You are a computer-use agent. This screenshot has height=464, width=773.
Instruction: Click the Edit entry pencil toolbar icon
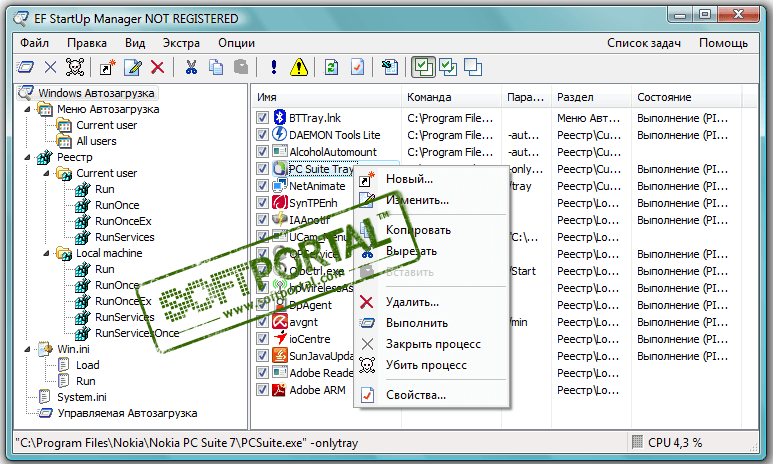[133, 67]
